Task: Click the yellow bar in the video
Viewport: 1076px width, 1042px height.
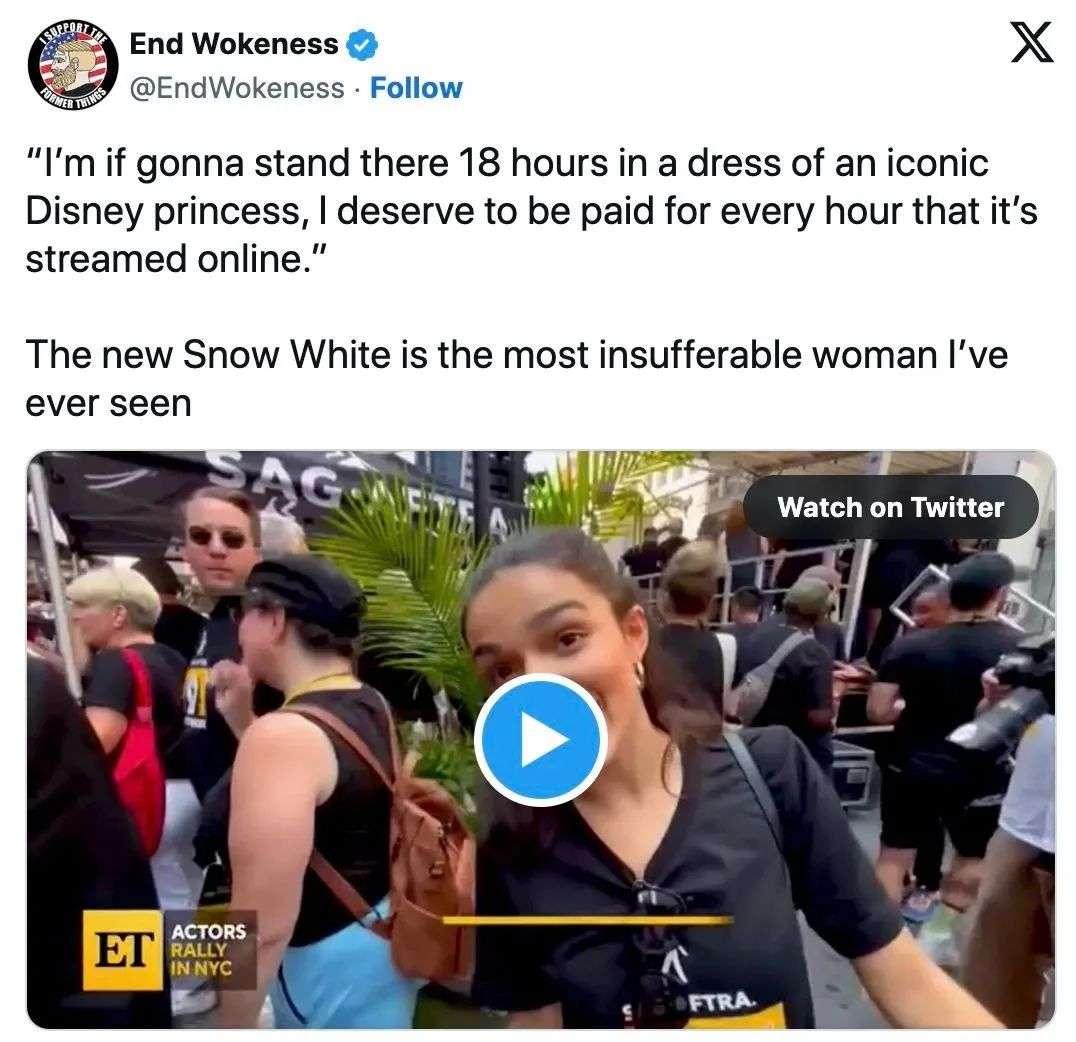Action: 587,920
